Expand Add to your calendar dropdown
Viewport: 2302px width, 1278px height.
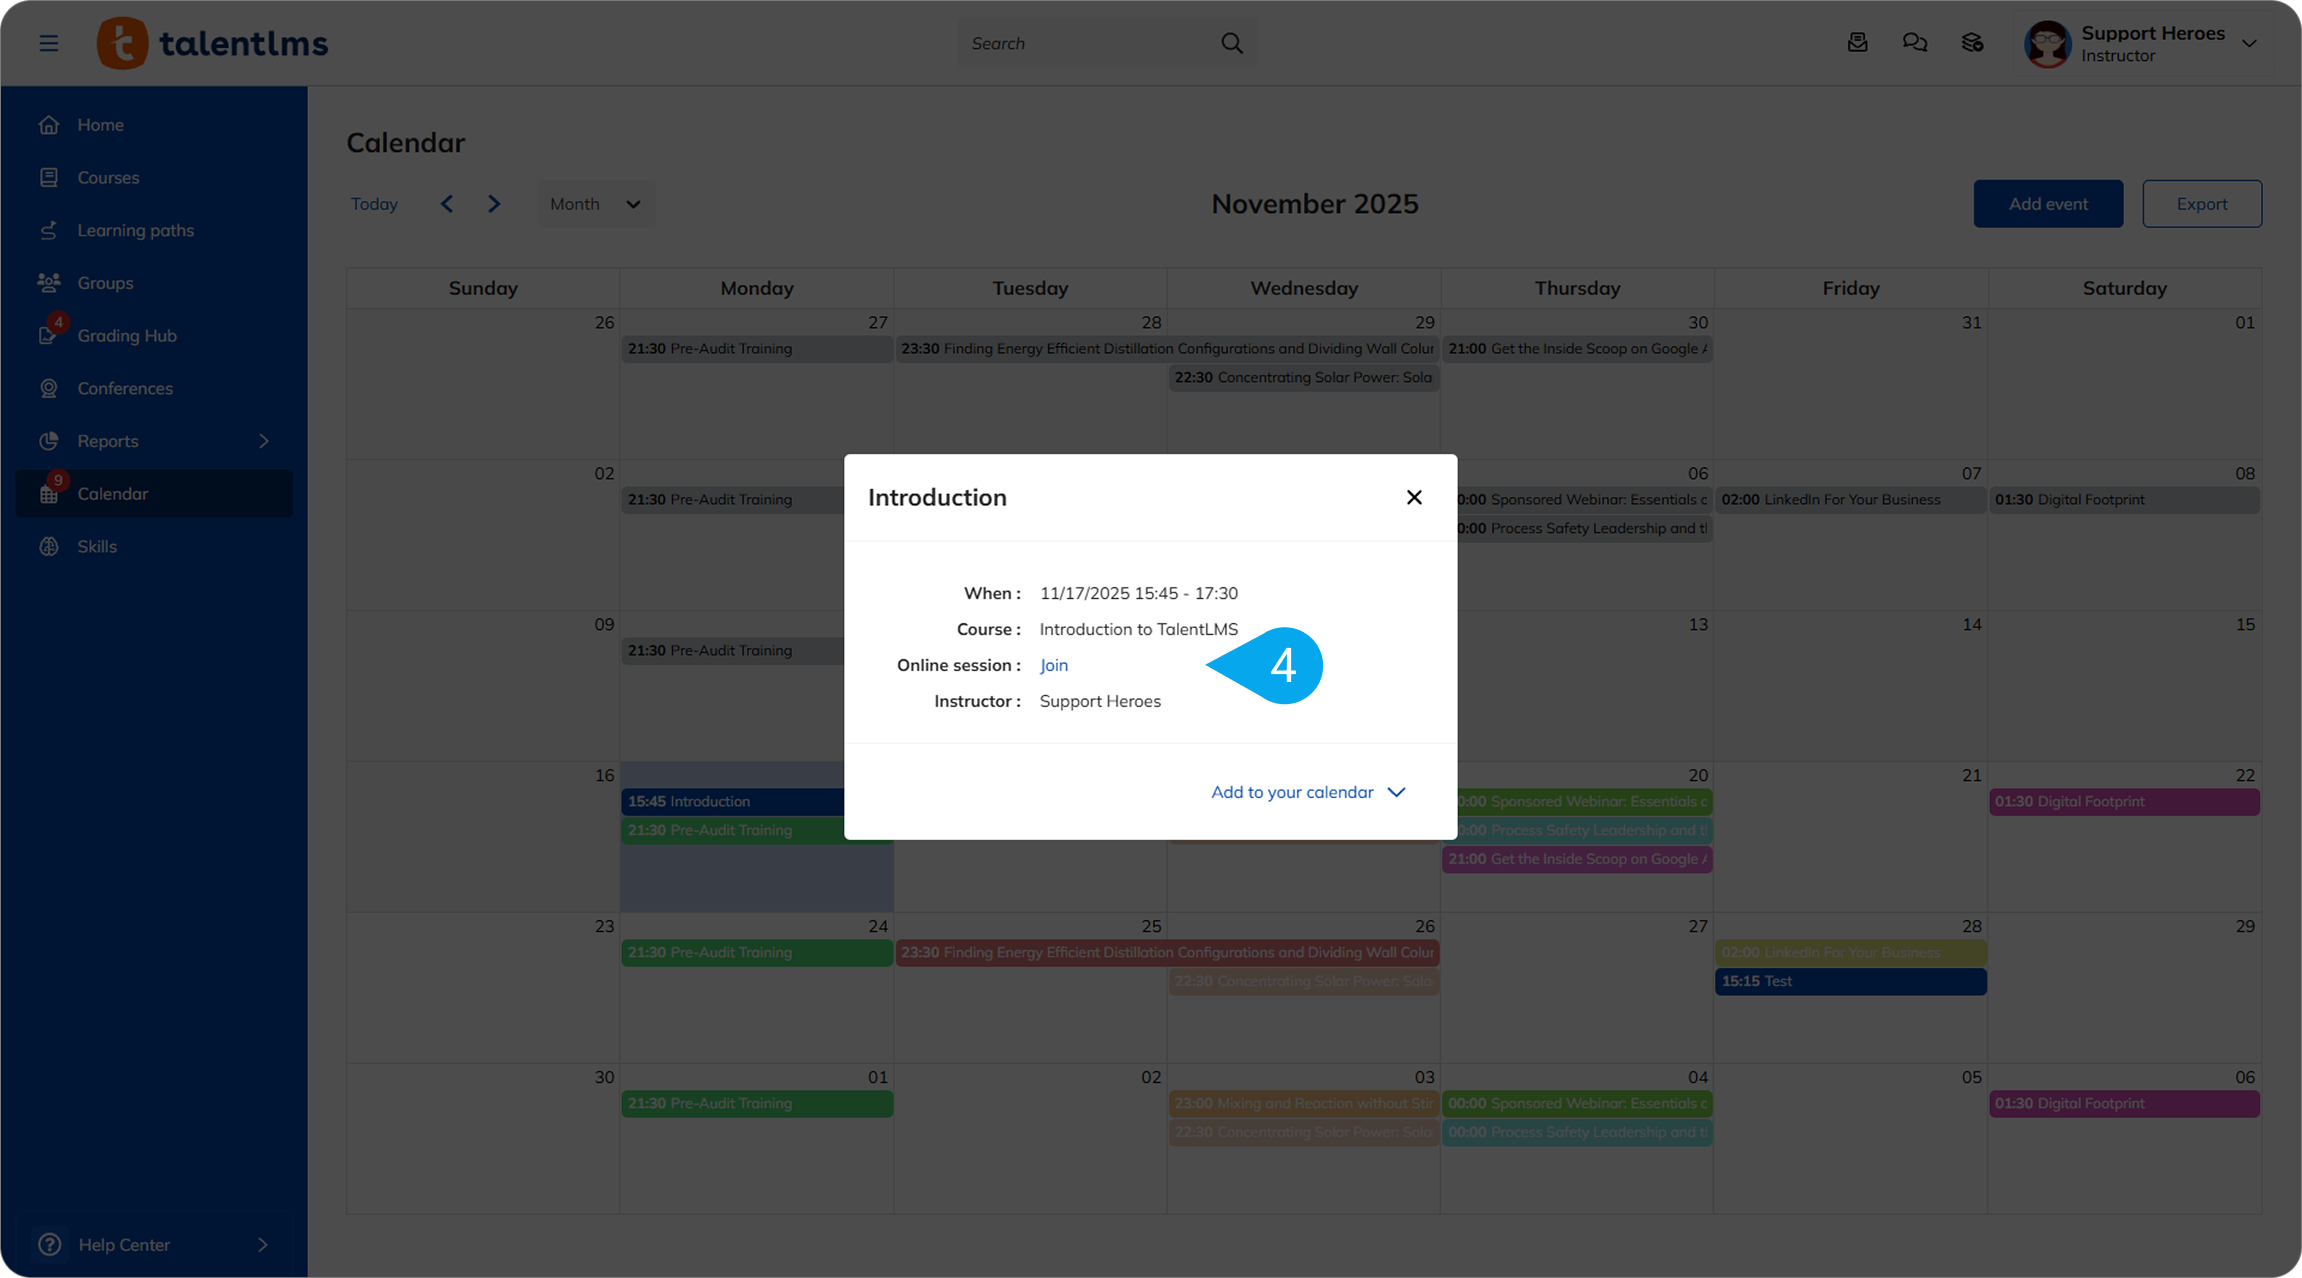(1308, 792)
